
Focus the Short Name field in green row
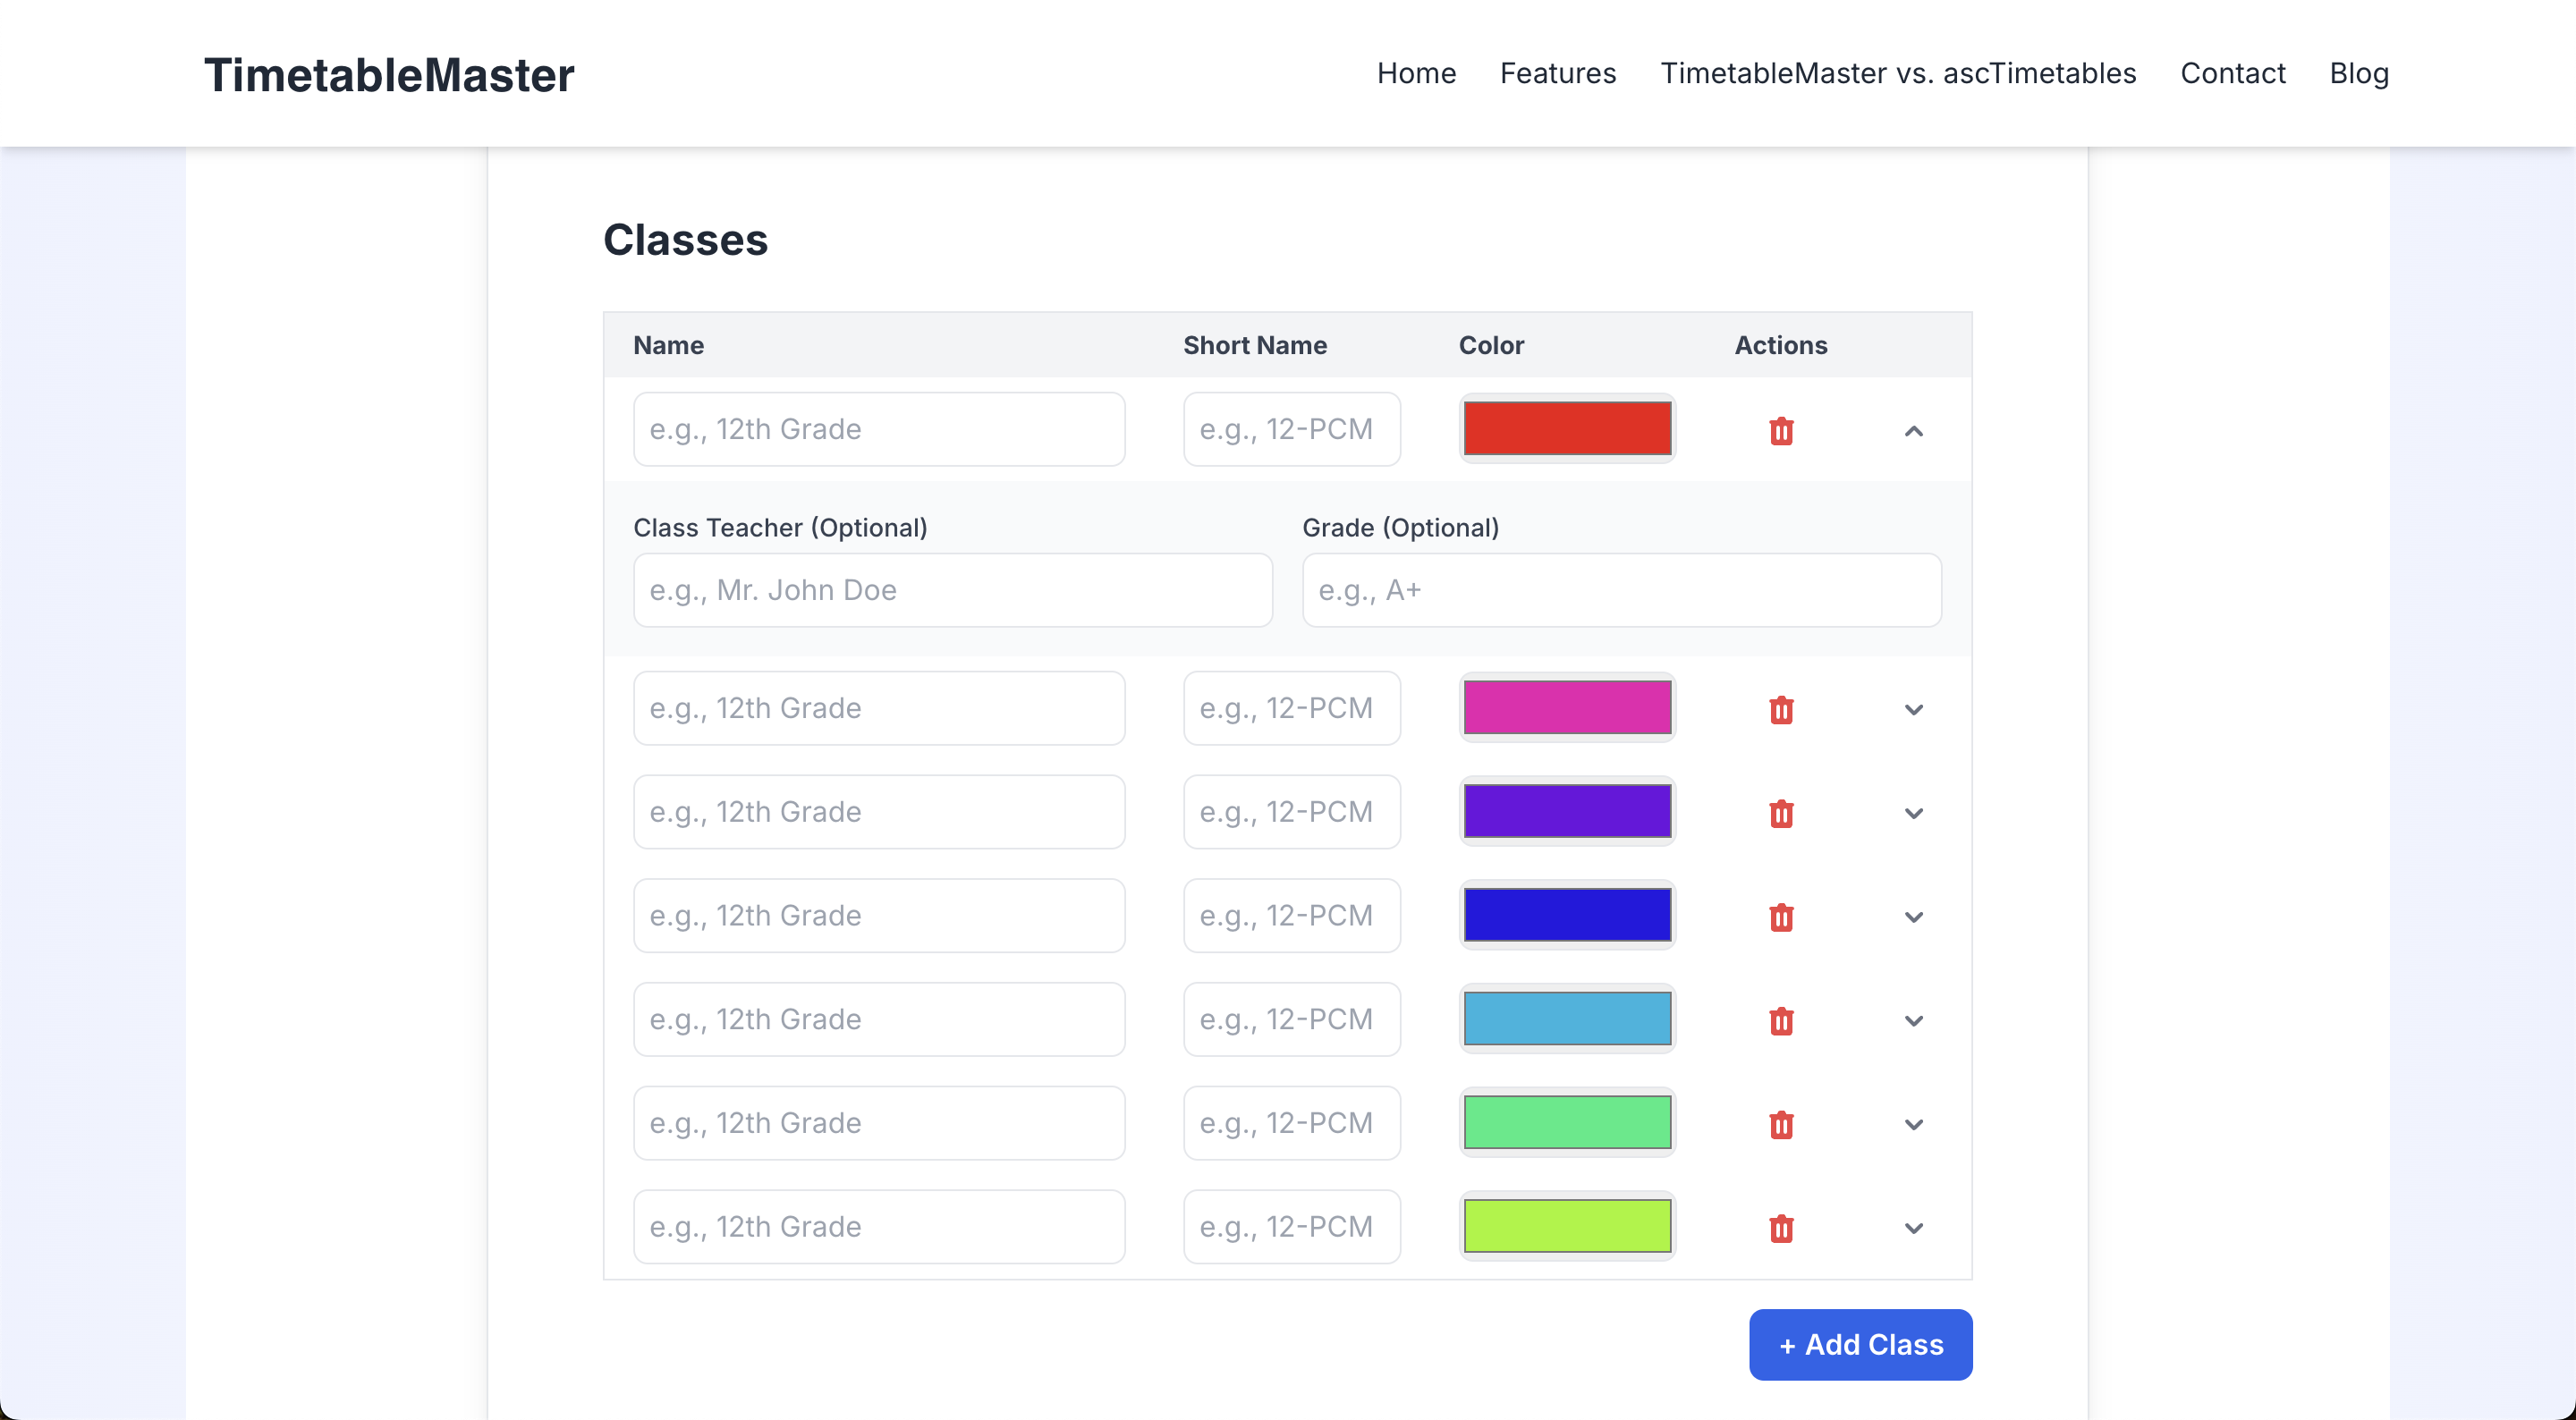tap(1292, 1123)
